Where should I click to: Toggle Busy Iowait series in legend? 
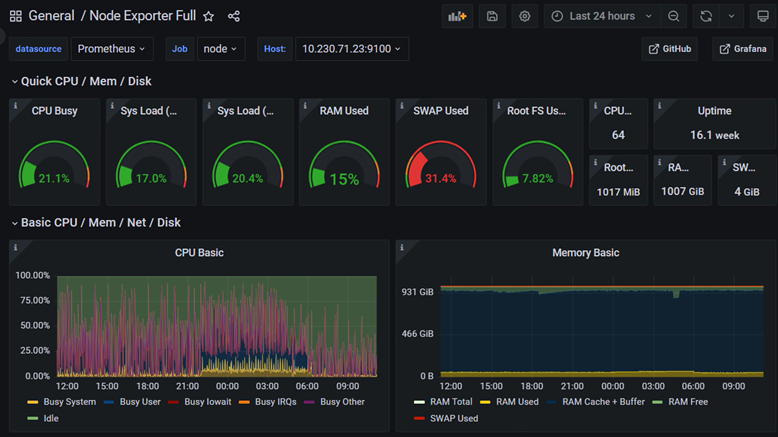[208, 402]
